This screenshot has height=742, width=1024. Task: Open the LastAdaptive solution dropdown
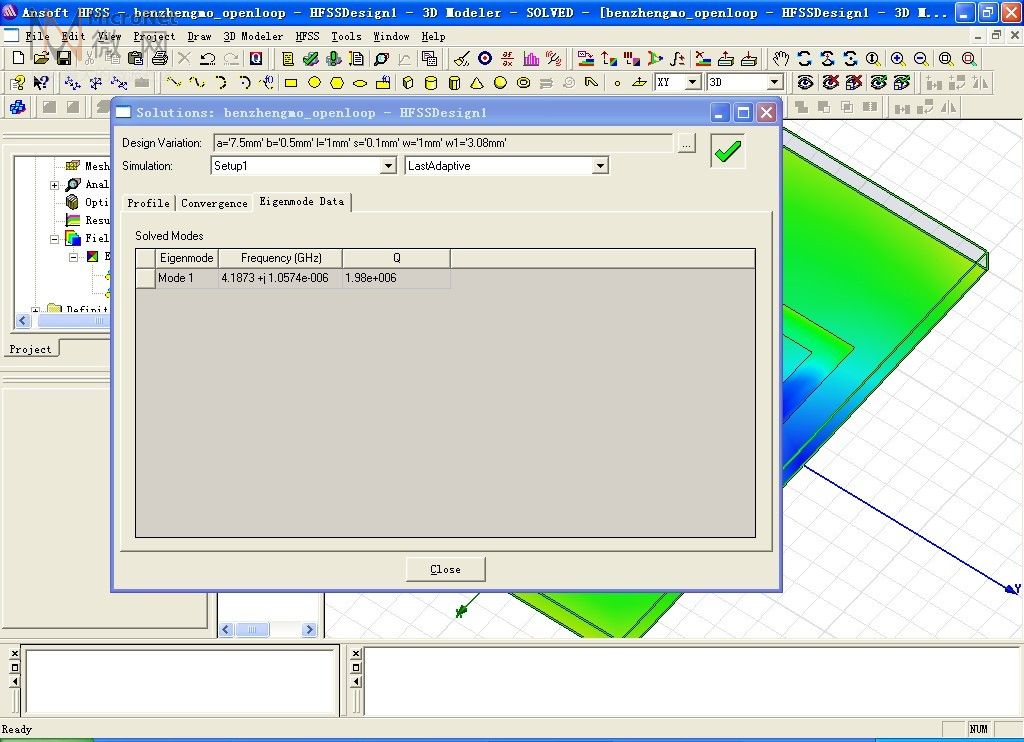(600, 166)
